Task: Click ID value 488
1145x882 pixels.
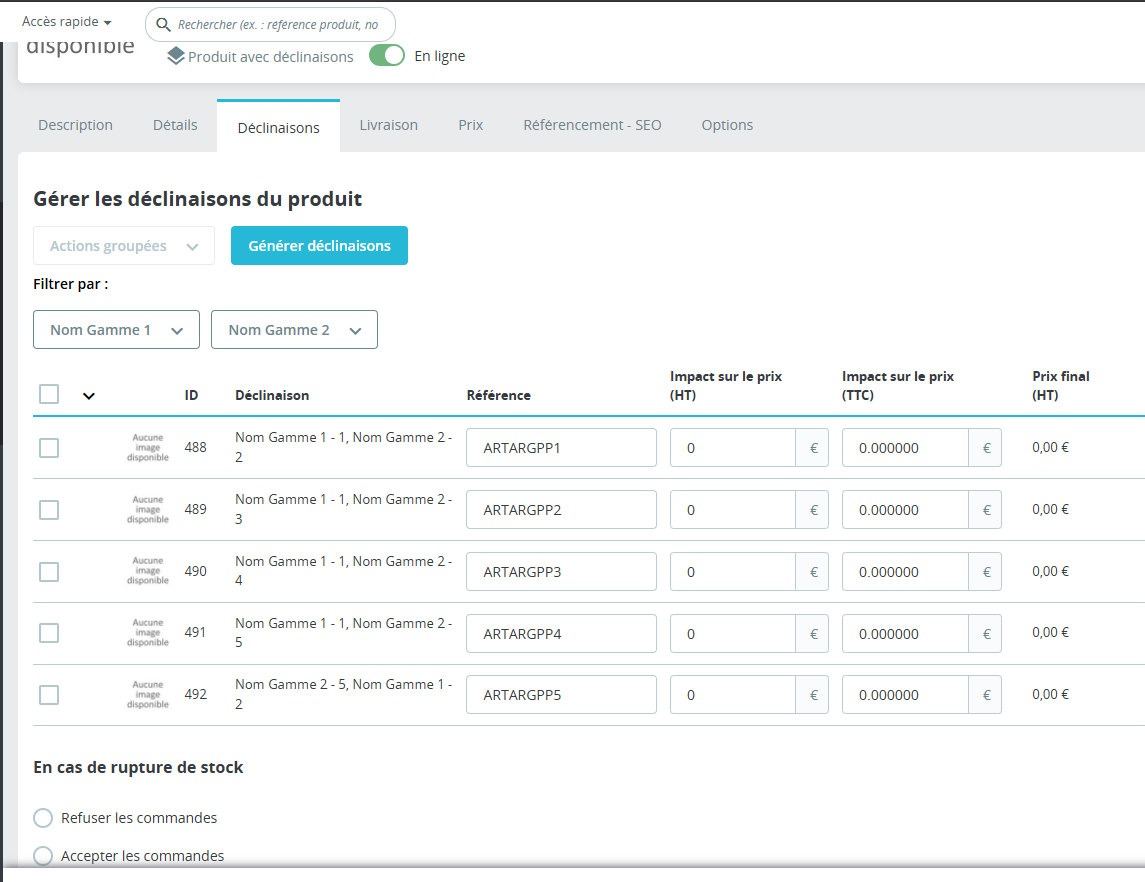Action: [x=196, y=447]
